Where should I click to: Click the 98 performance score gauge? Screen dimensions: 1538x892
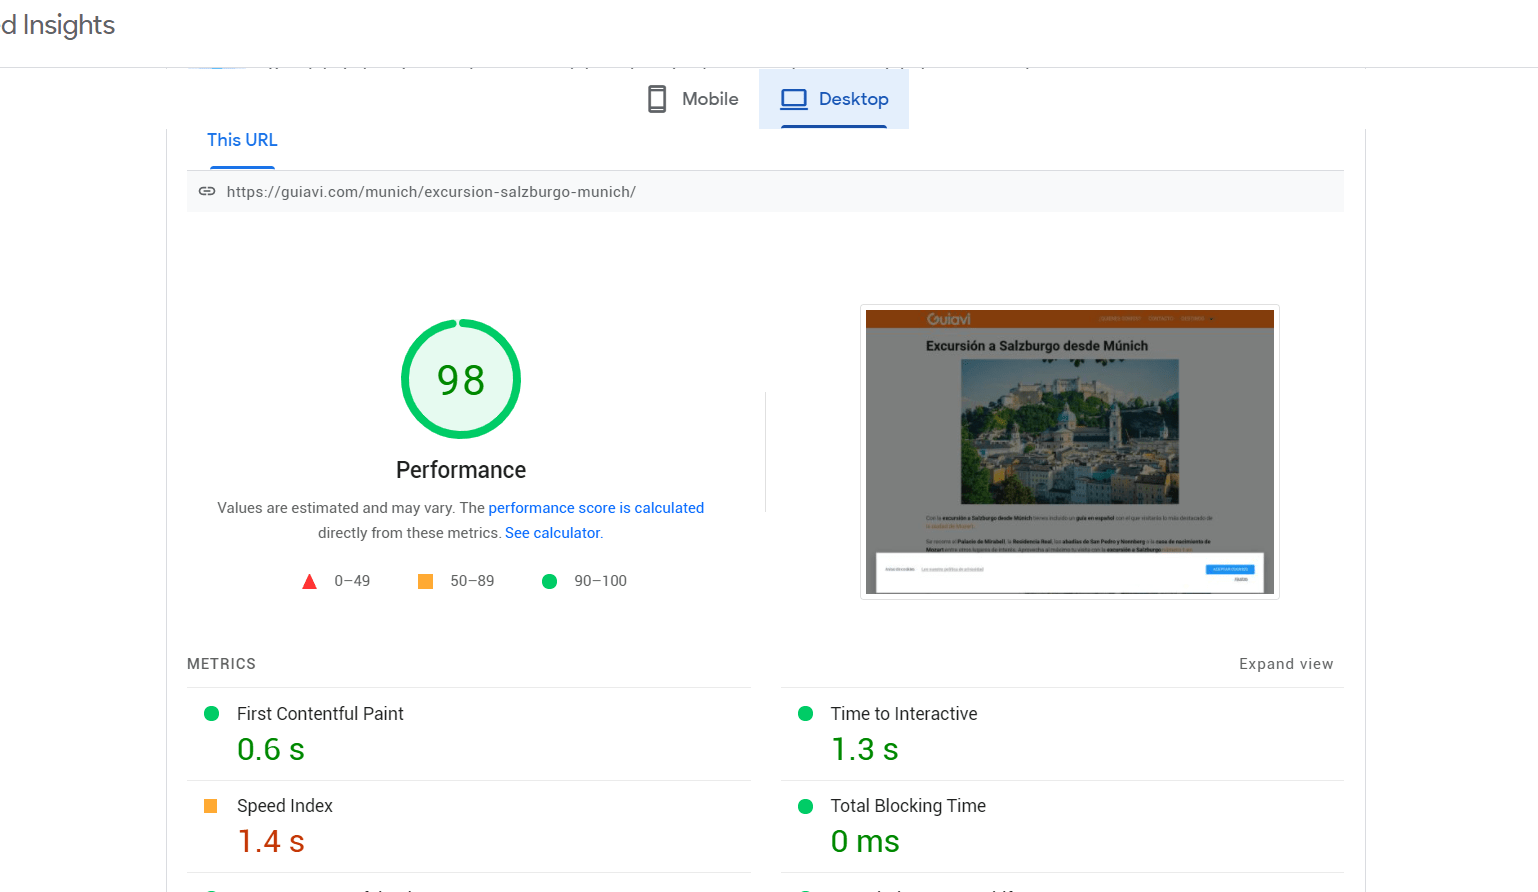pos(461,379)
